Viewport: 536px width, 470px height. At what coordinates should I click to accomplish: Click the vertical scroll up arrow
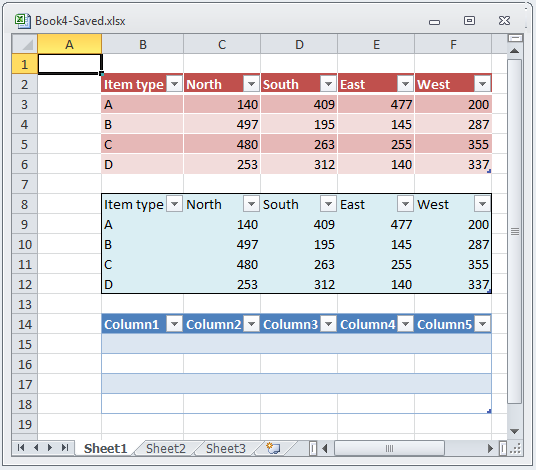[x=514, y=51]
